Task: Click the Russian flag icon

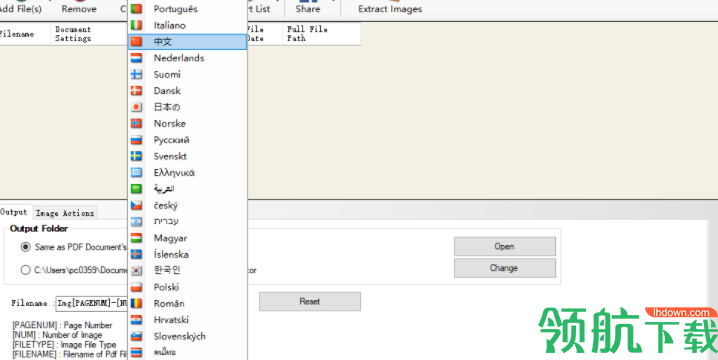Action: [136, 140]
